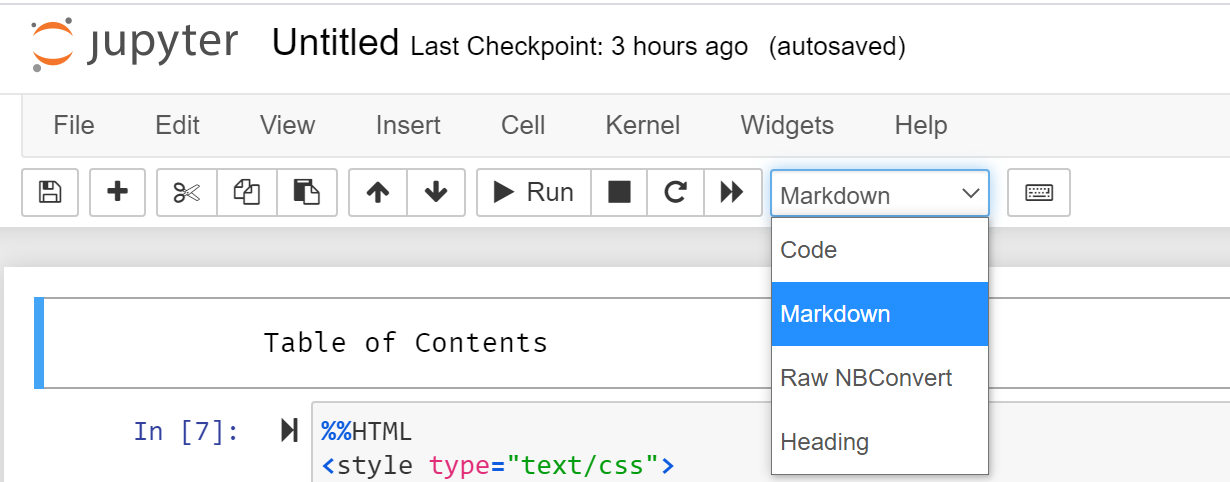Screen dimensions: 1230x482
Task: Insert cell below with plus icon
Action: [x=118, y=192]
